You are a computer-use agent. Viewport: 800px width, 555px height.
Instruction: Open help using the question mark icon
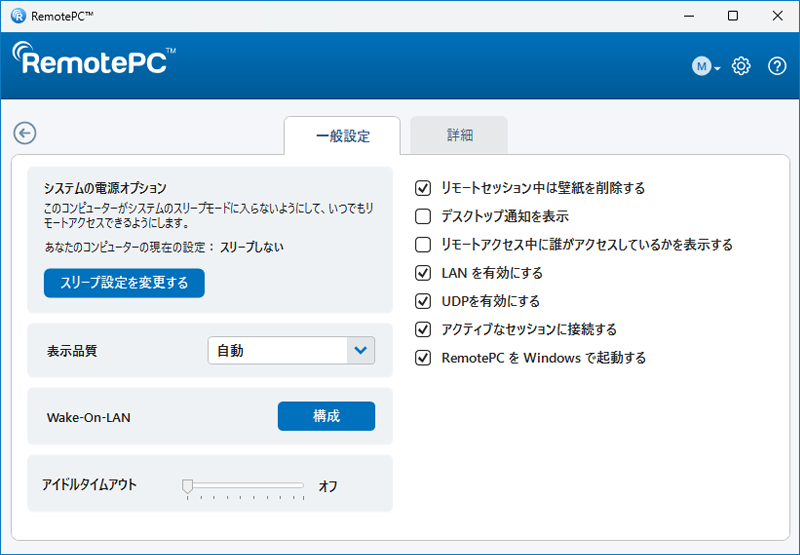tap(777, 66)
